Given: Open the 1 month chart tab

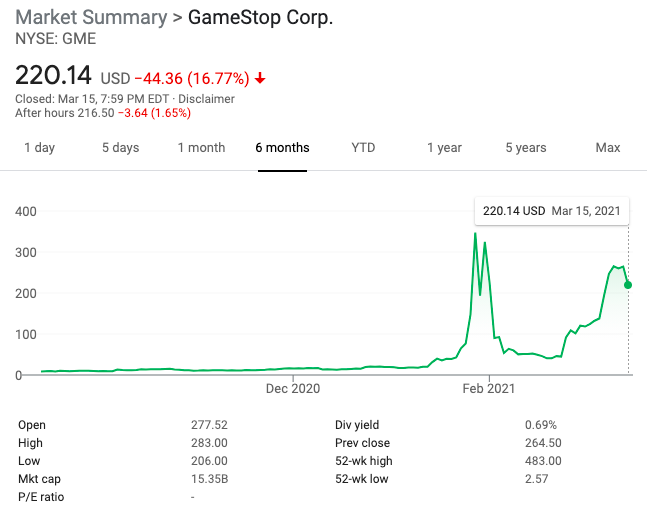Looking at the screenshot, I should click(201, 148).
